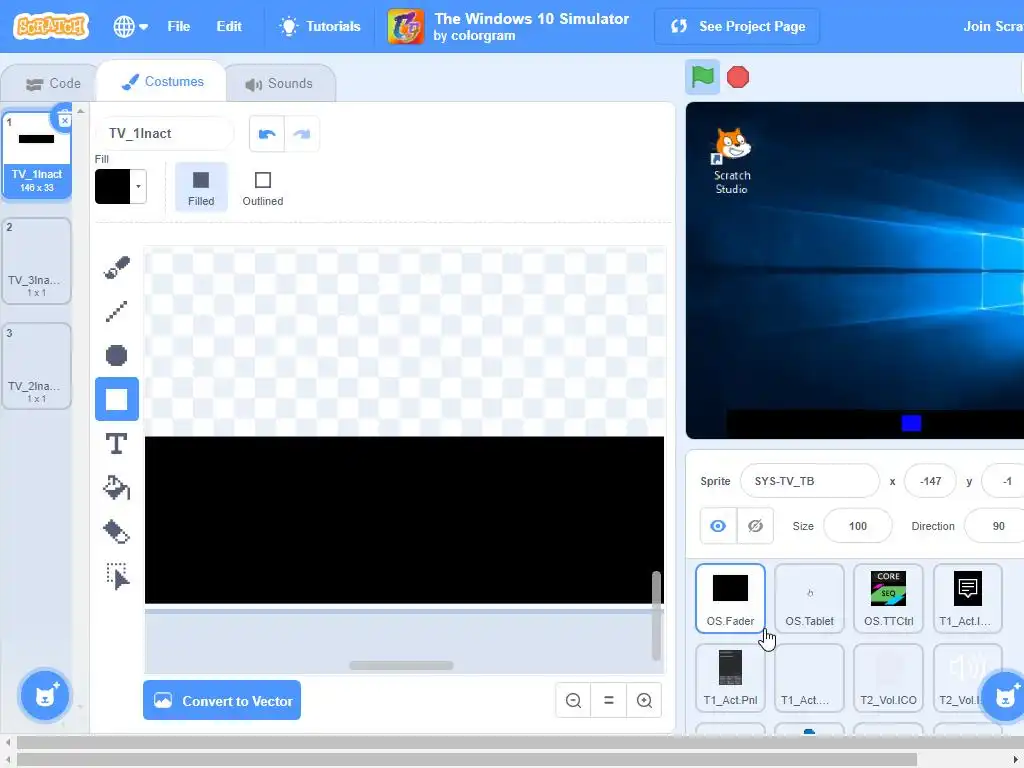The width and height of the screenshot is (1024, 768).
Task: Click the blue square on stage taskbar
Action: 911,423
